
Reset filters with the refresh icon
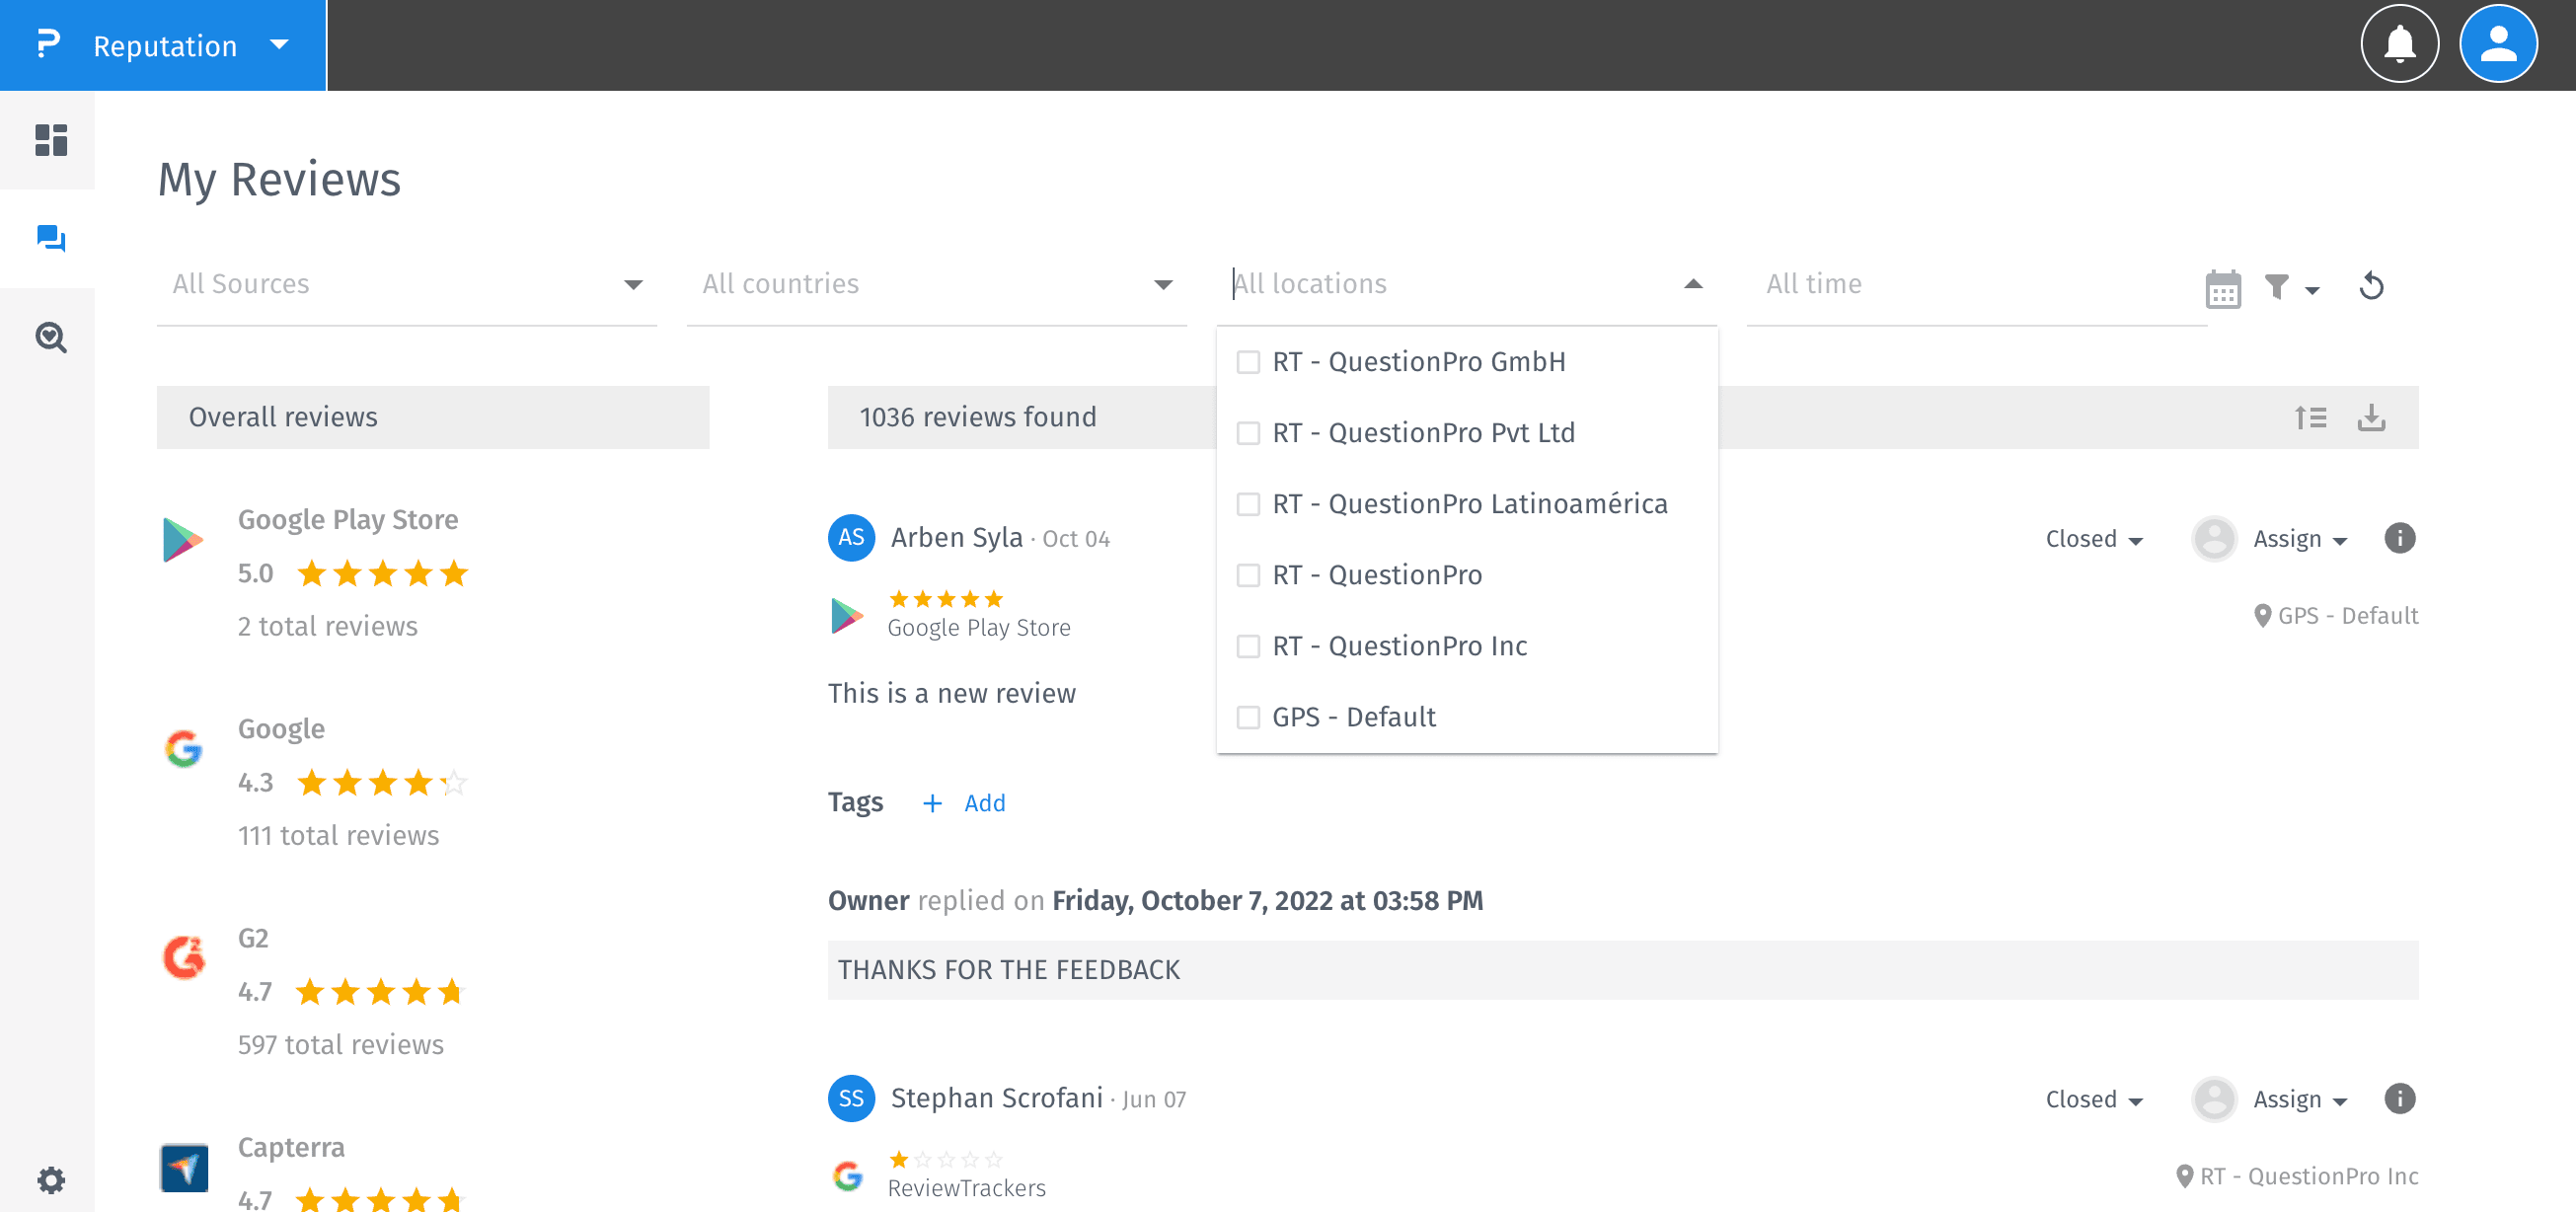(x=2371, y=287)
